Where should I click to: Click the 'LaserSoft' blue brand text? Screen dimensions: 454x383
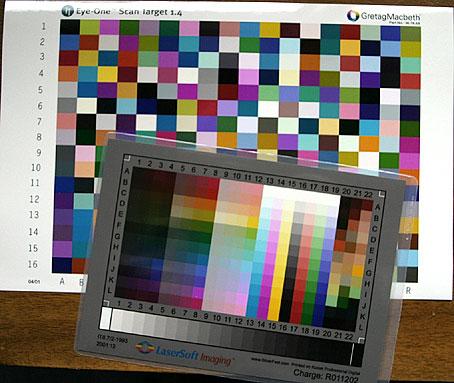[177, 353]
